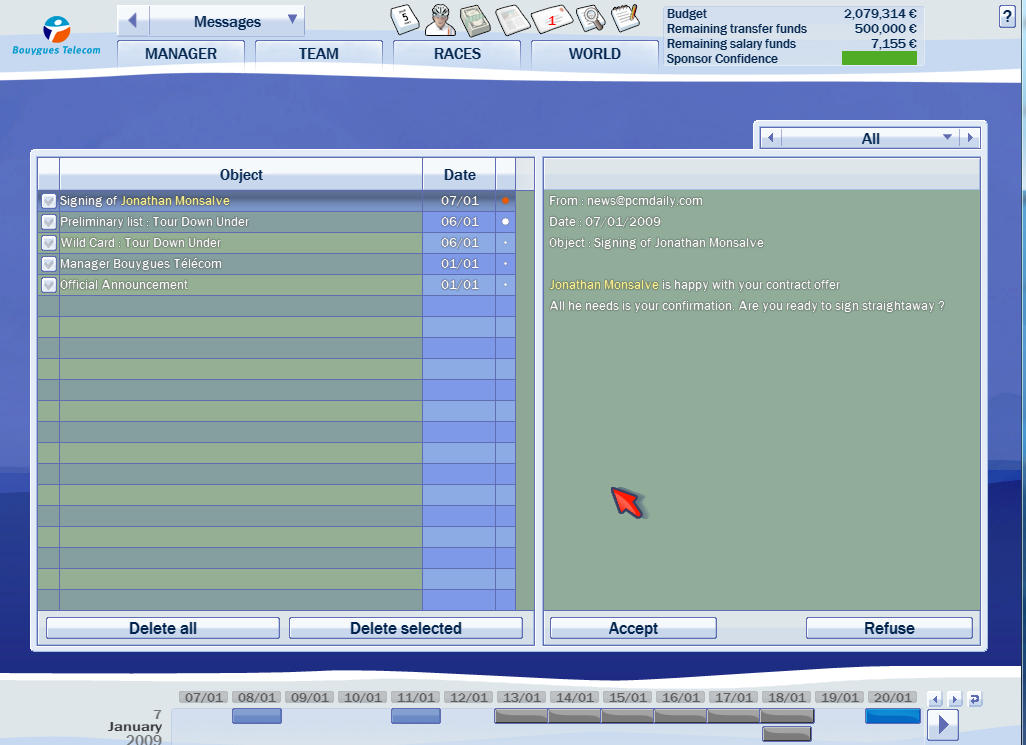Open the All message filter dropdown
Viewport: 1026px width, 745px height.
tap(947, 138)
